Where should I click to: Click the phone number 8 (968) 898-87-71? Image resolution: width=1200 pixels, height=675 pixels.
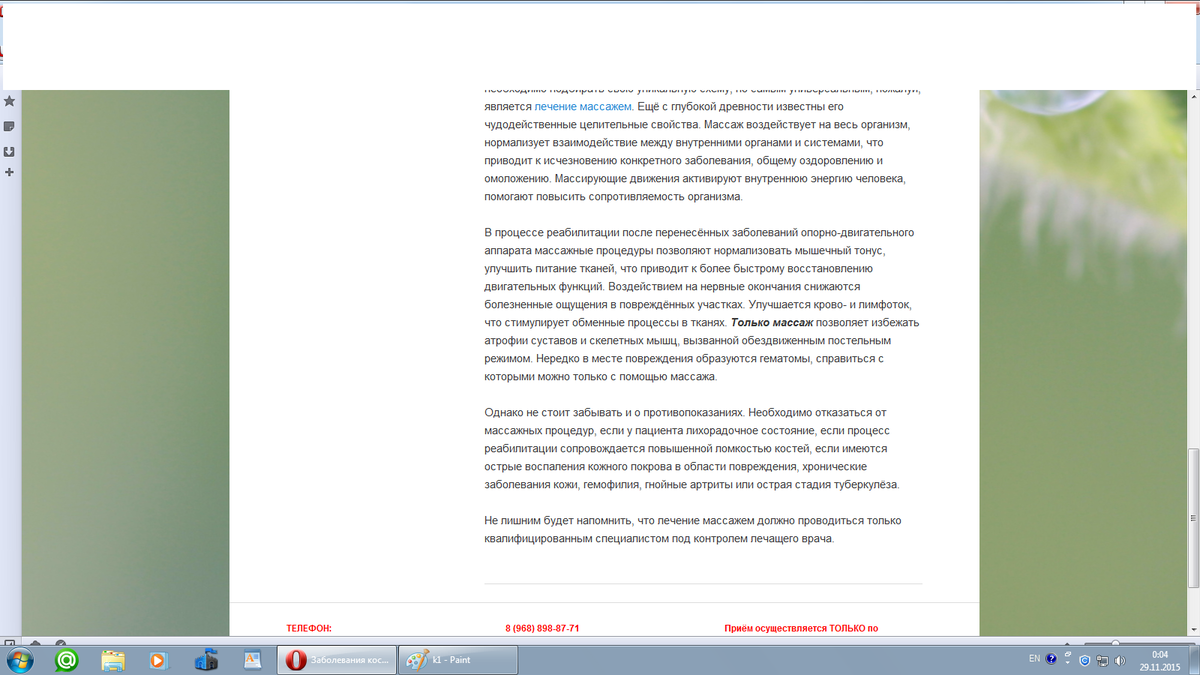(x=542, y=628)
